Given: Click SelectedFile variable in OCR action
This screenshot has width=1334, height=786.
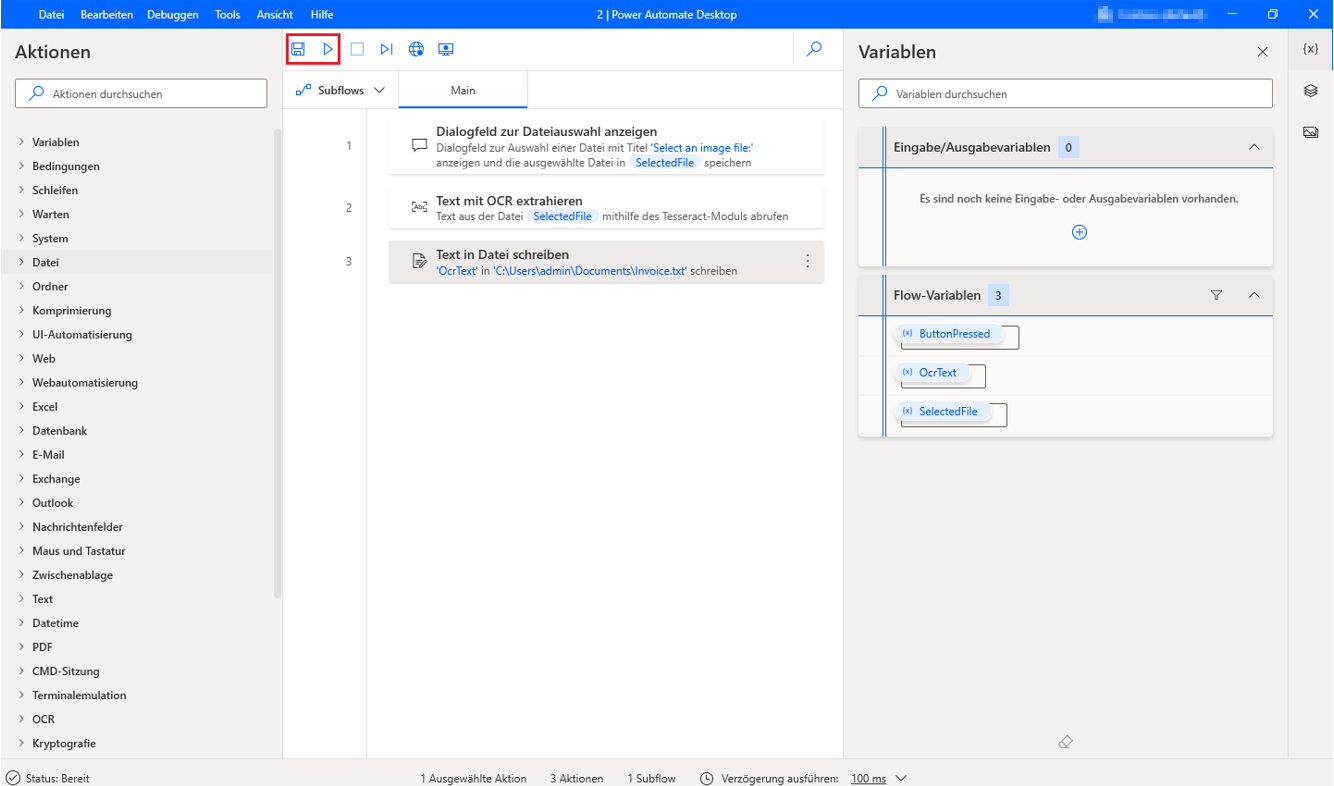Looking at the screenshot, I should (563, 216).
